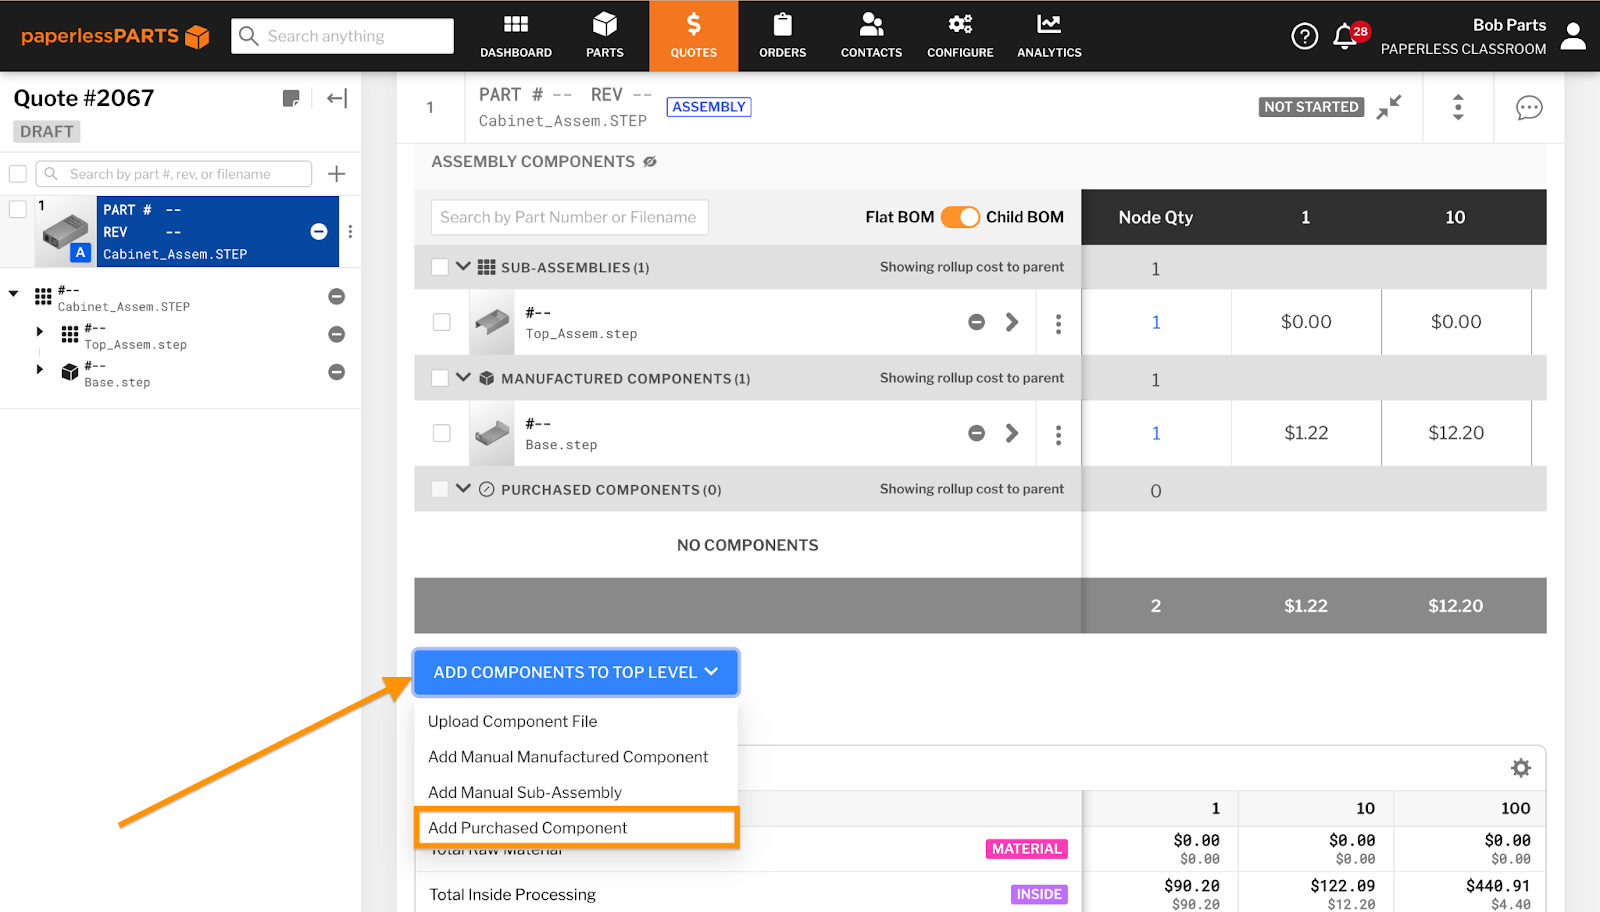Screen dimensions: 1600x912
Task: Click the minus icon in Top_Assem.step row
Action: (977, 322)
